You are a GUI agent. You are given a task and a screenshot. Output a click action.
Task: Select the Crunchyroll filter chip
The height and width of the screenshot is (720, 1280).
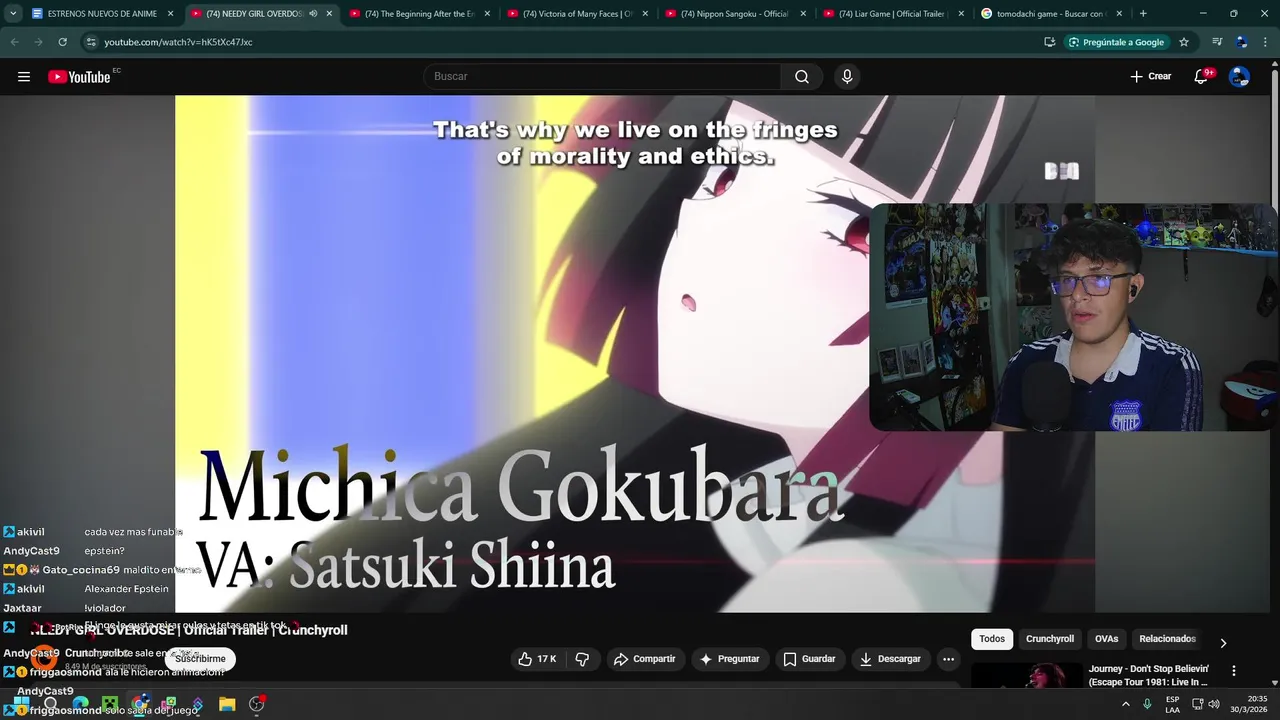tap(1050, 639)
